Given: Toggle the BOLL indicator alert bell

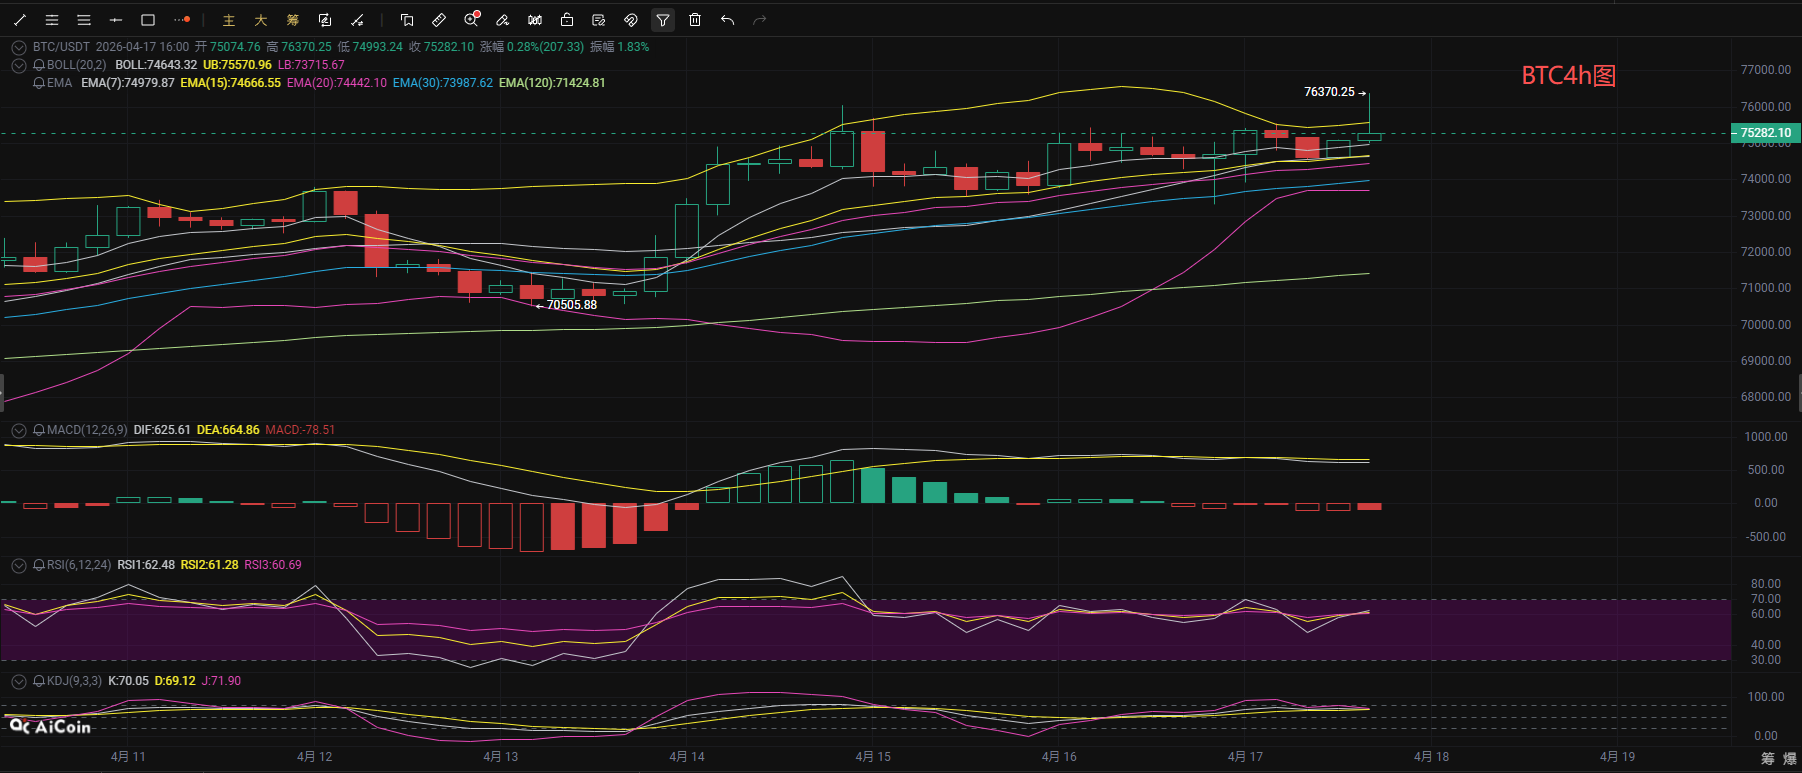Looking at the screenshot, I should click(x=39, y=65).
